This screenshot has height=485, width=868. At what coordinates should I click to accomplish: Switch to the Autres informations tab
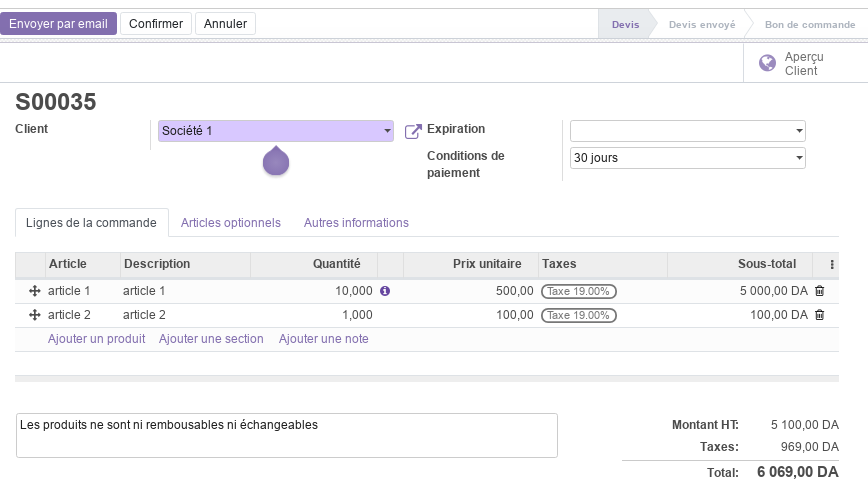pos(356,223)
